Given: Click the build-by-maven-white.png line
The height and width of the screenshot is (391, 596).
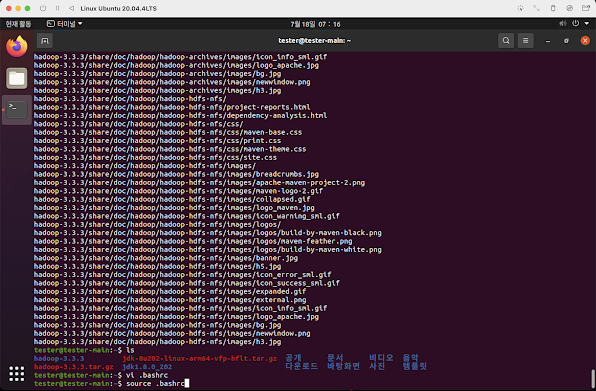Looking at the screenshot, I should pyautogui.click(x=208, y=249).
